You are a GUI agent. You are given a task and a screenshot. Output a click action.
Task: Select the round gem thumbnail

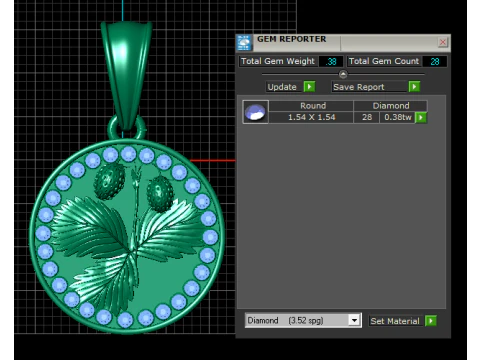[x=255, y=112]
